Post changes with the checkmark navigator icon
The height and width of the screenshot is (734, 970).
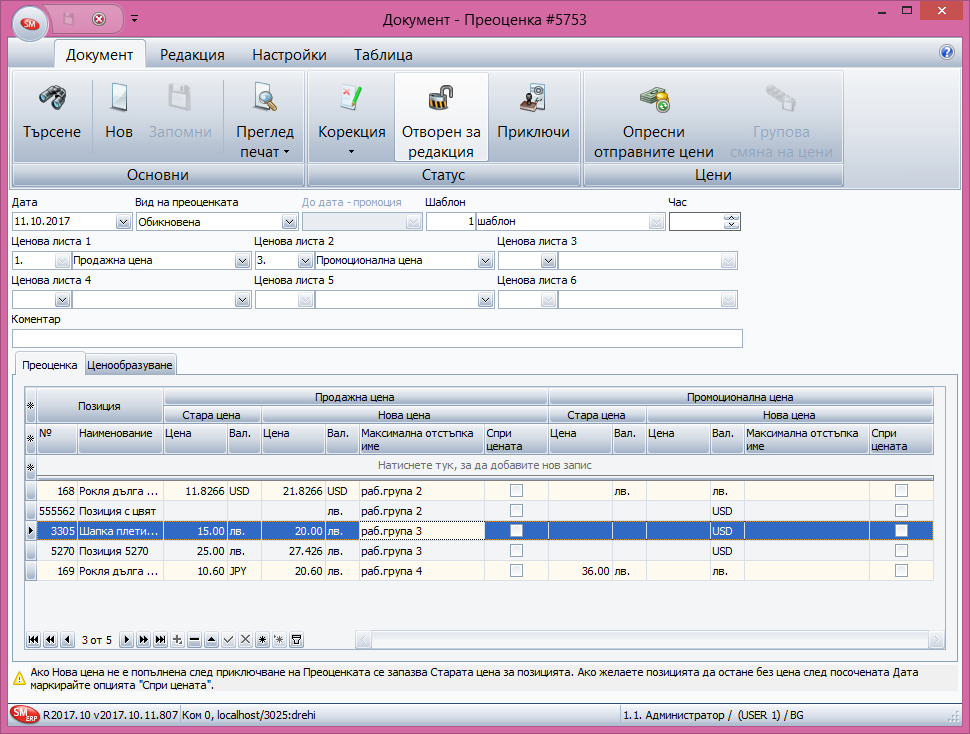pyautogui.click(x=228, y=639)
